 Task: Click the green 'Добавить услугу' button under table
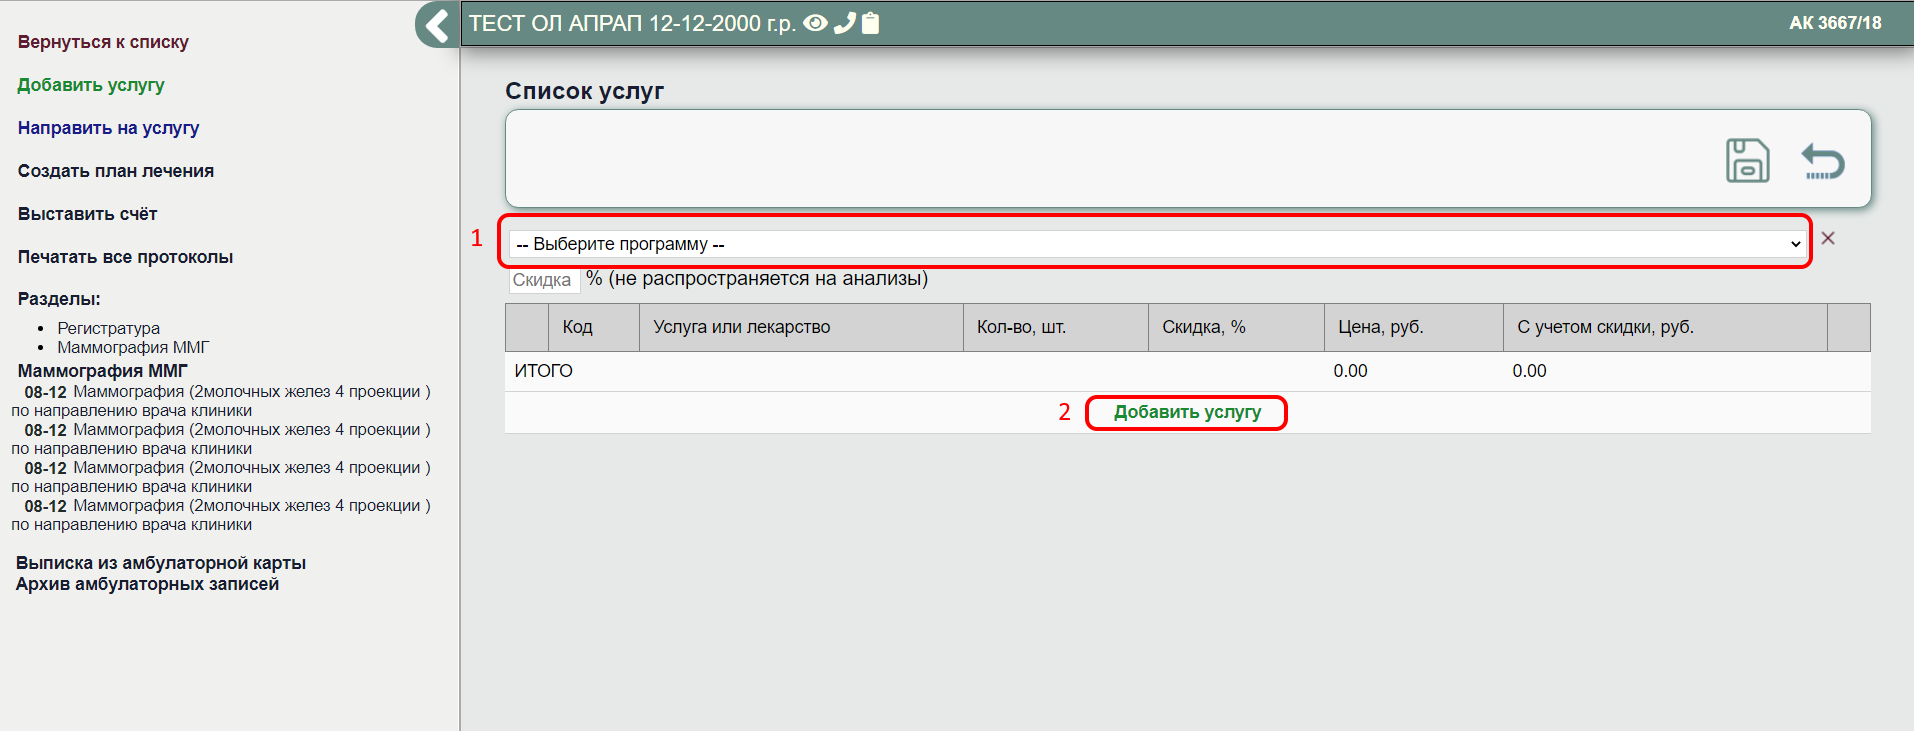tap(1187, 412)
